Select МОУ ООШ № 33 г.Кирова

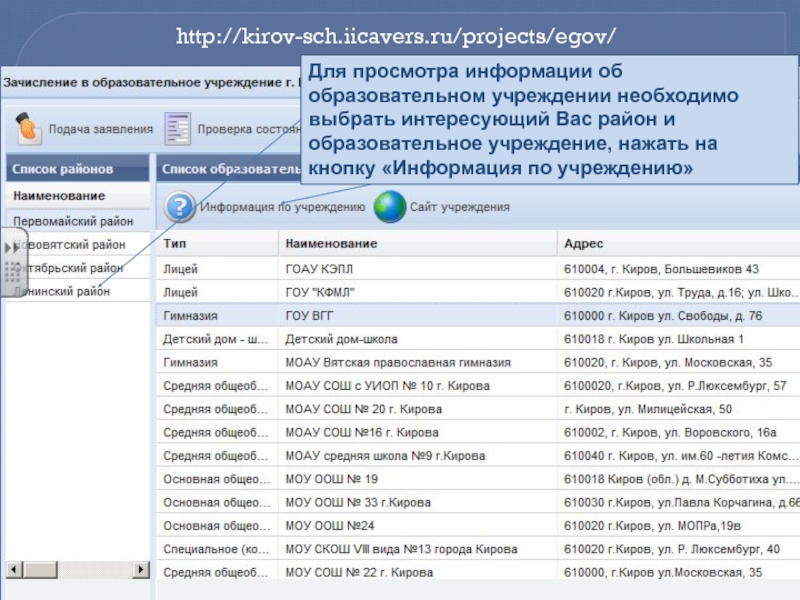(x=478, y=503)
